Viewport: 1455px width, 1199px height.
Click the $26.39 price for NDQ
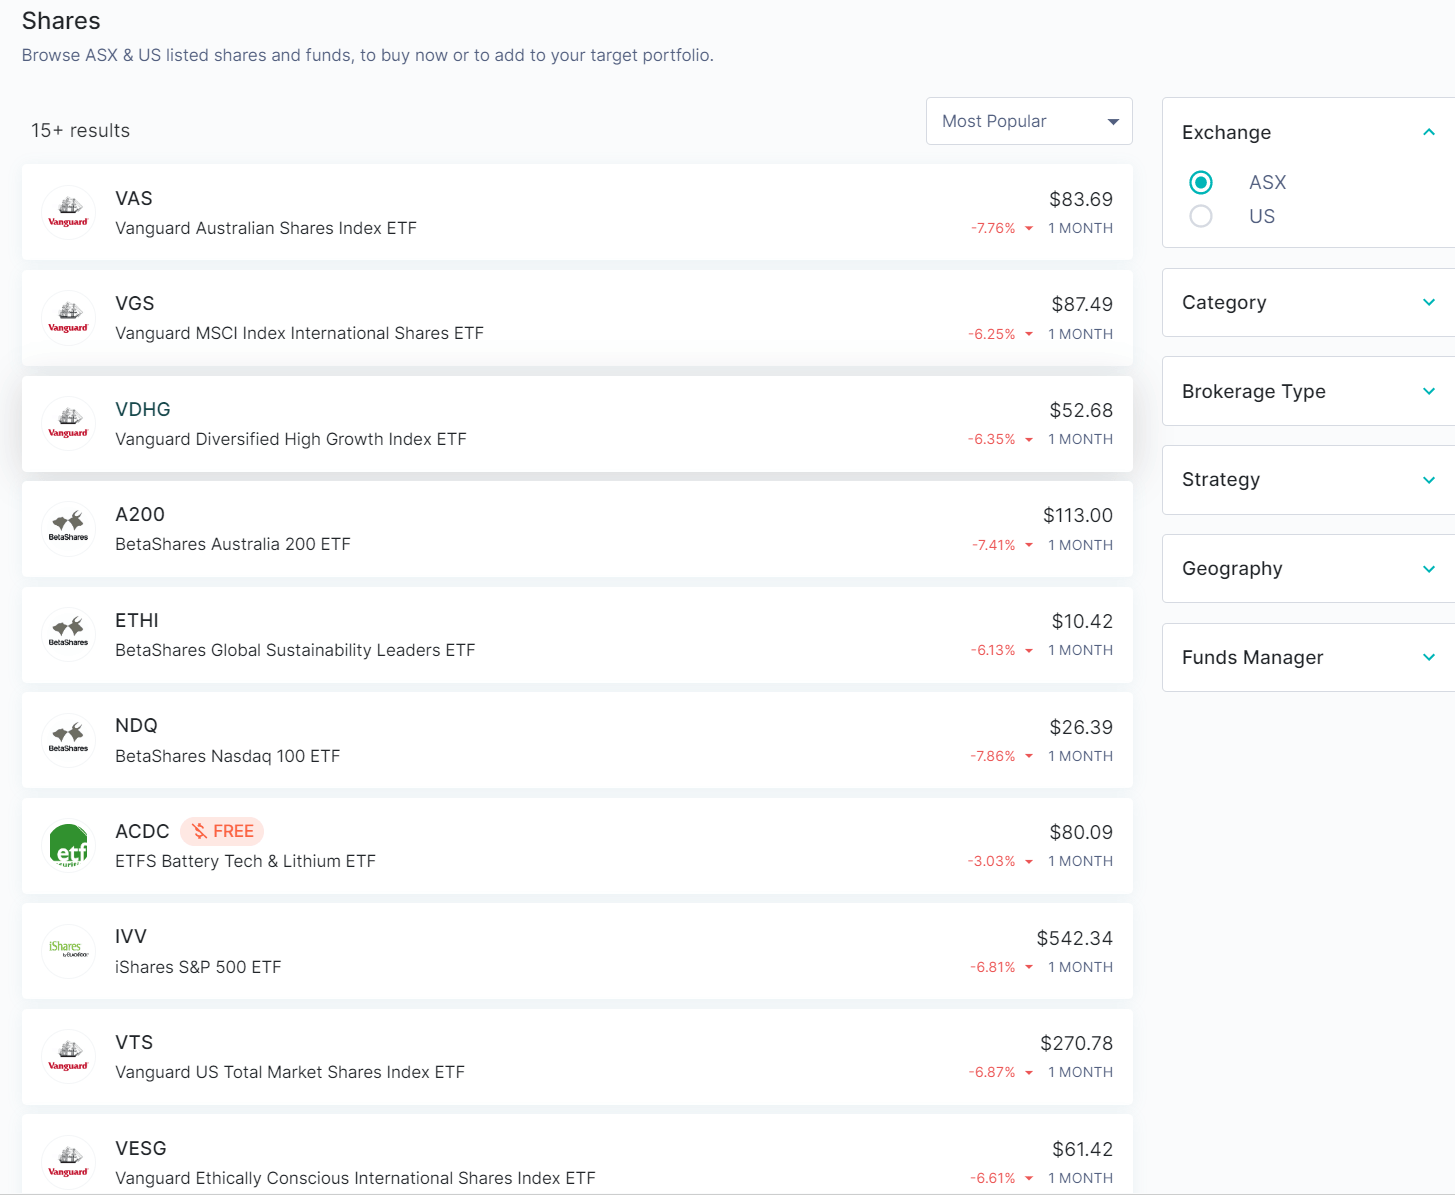point(1081,727)
